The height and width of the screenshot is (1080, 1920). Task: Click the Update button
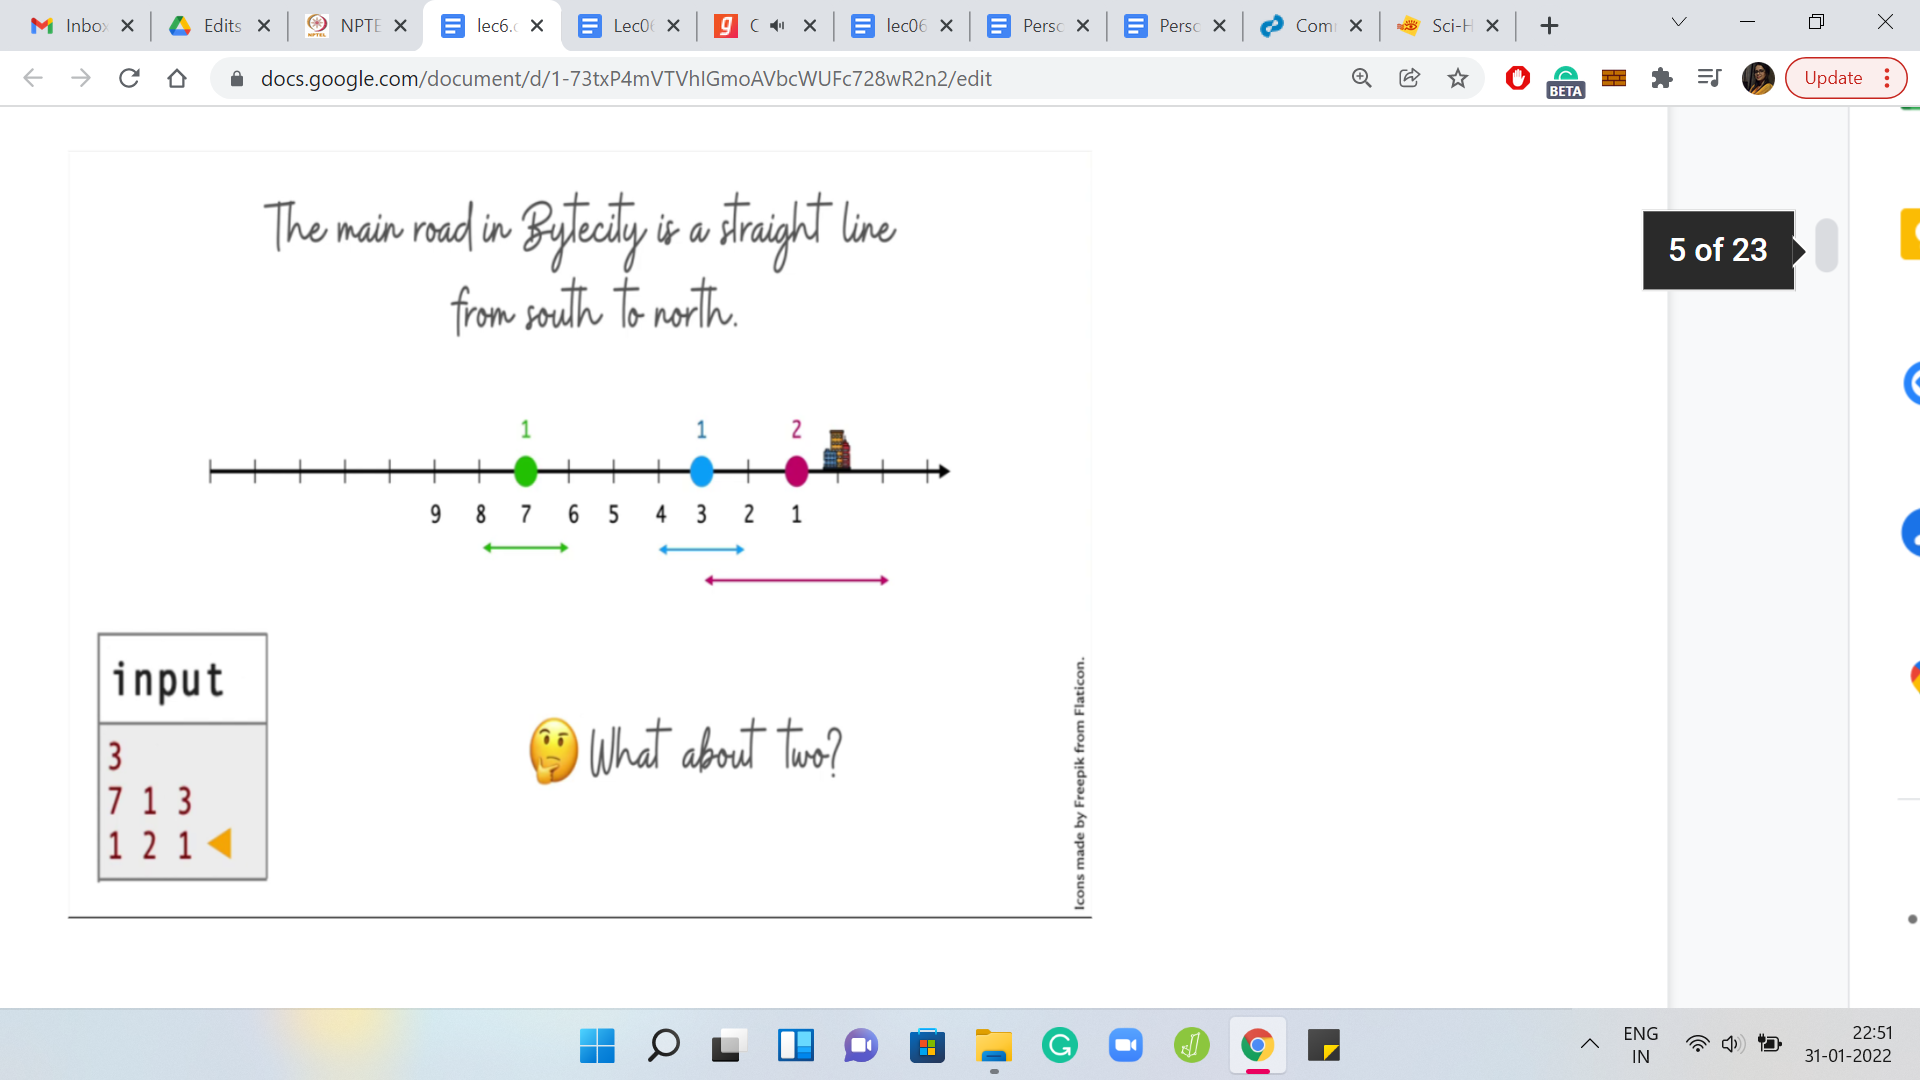[x=1832, y=78]
